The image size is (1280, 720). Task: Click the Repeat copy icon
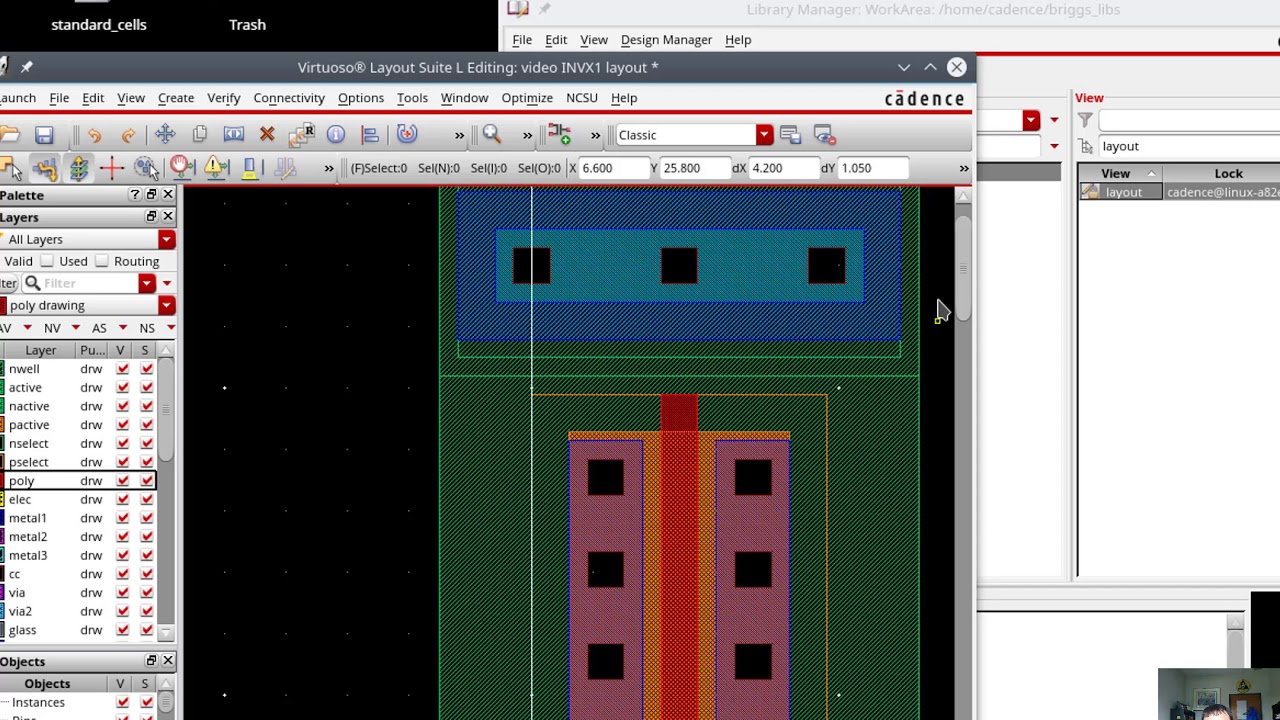(301, 135)
